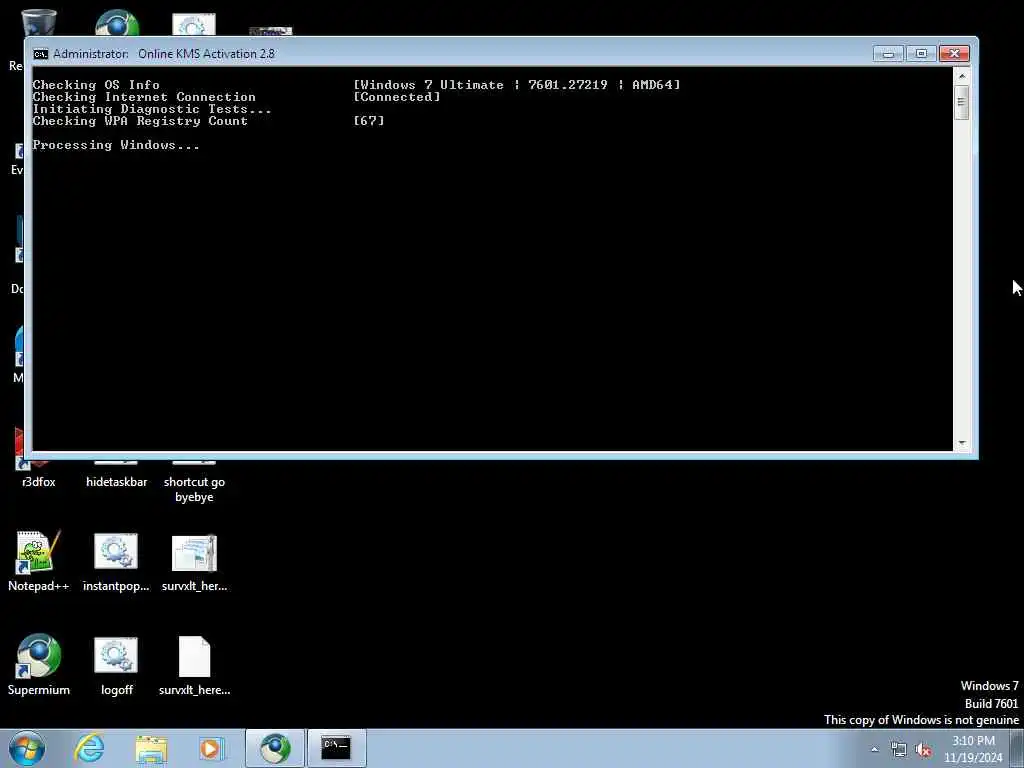Open Windows Explorer from taskbar
Screen dimensions: 1024x768
[x=152, y=748]
